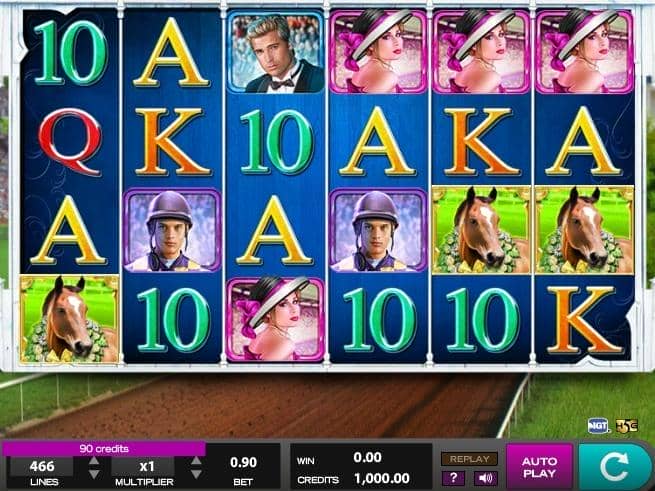Click the horse symbol in first reel
This screenshot has width=655, height=491.
click(69, 319)
